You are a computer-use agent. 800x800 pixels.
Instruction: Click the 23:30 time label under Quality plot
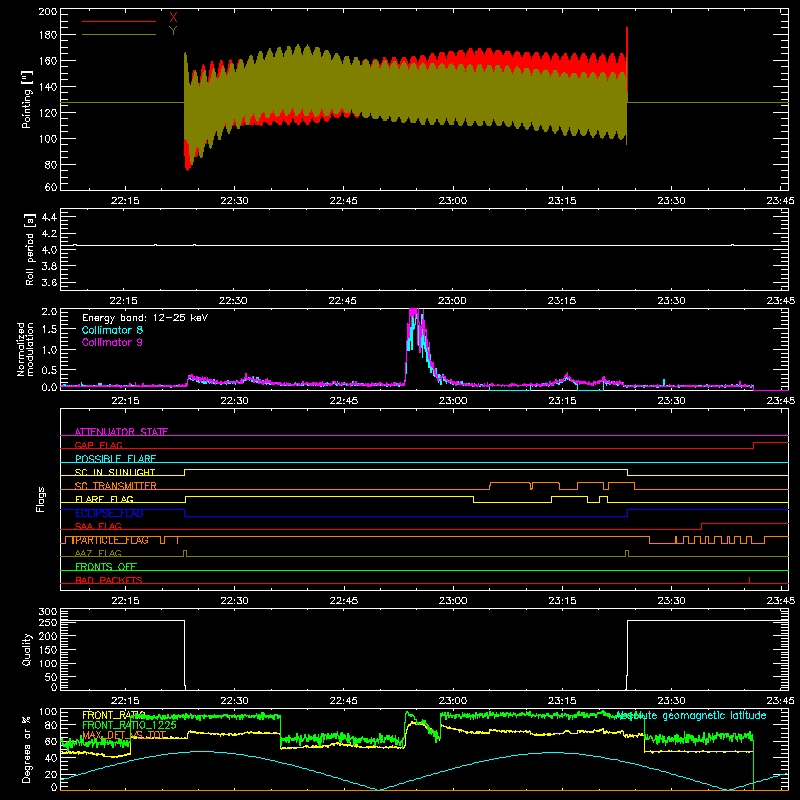(671, 701)
